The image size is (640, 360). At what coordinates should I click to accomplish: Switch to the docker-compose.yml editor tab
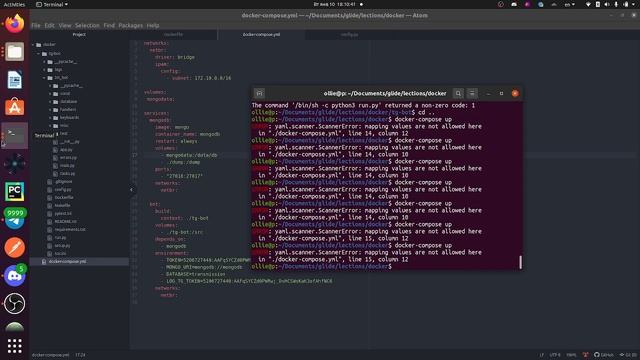[261, 35]
